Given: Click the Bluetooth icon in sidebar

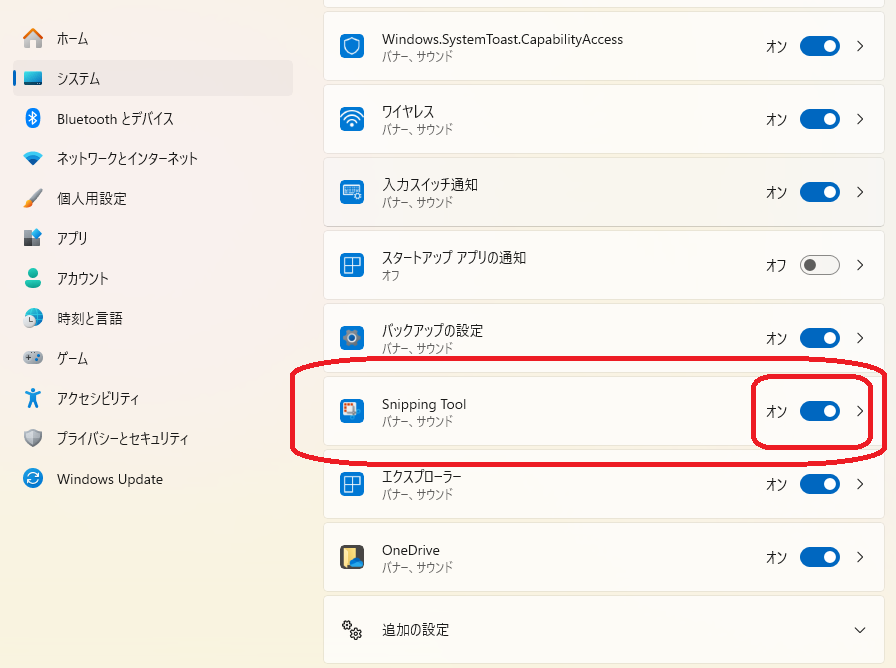Looking at the screenshot, I should click(33, 118).
